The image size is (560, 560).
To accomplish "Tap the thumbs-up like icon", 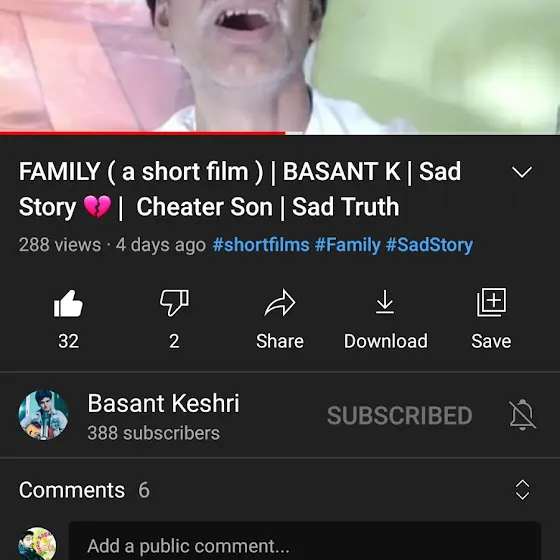I will pyautogui.click(x=68, y=303).
